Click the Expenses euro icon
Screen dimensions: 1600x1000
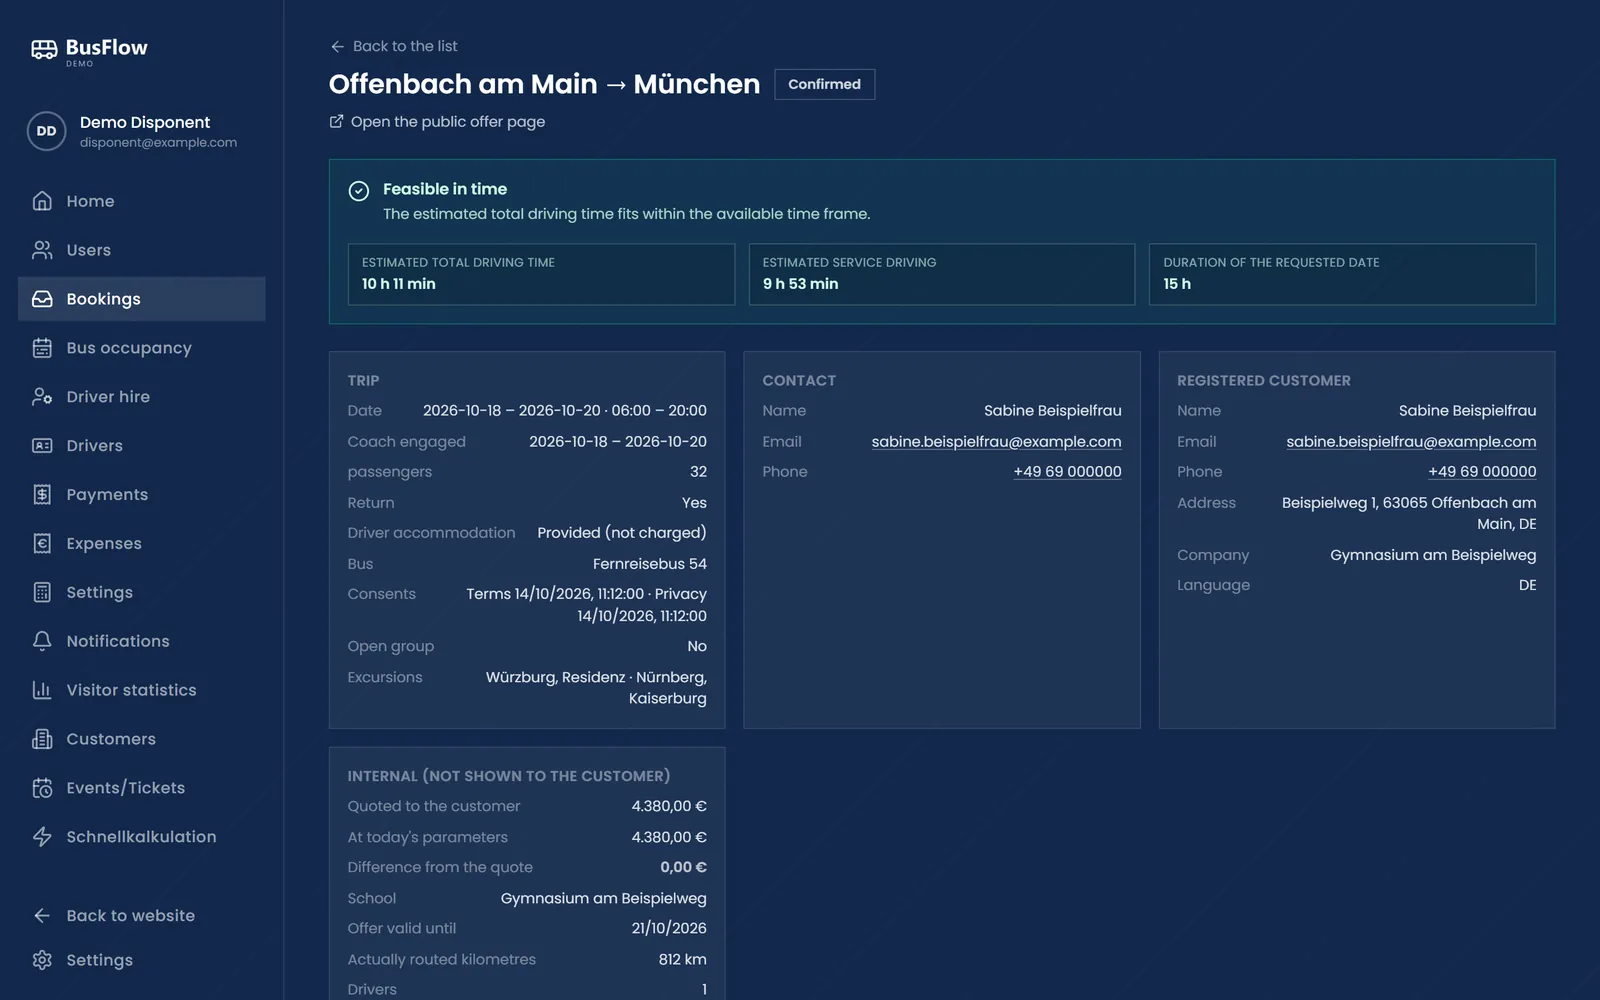(42, 544)
